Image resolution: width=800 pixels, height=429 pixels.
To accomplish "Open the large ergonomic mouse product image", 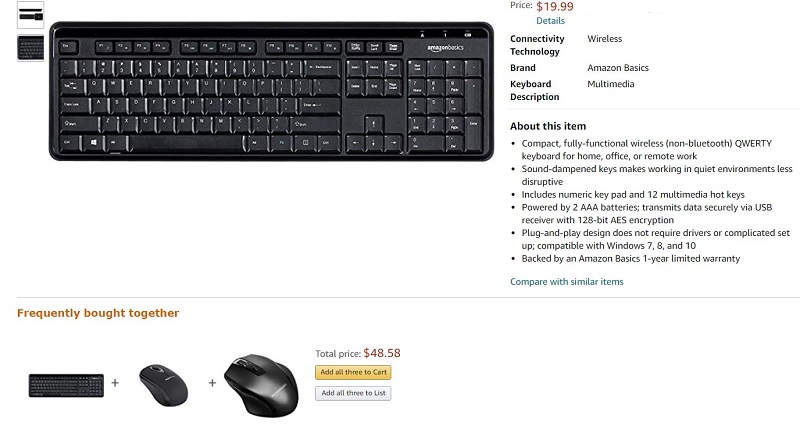I will click(261, 386).
